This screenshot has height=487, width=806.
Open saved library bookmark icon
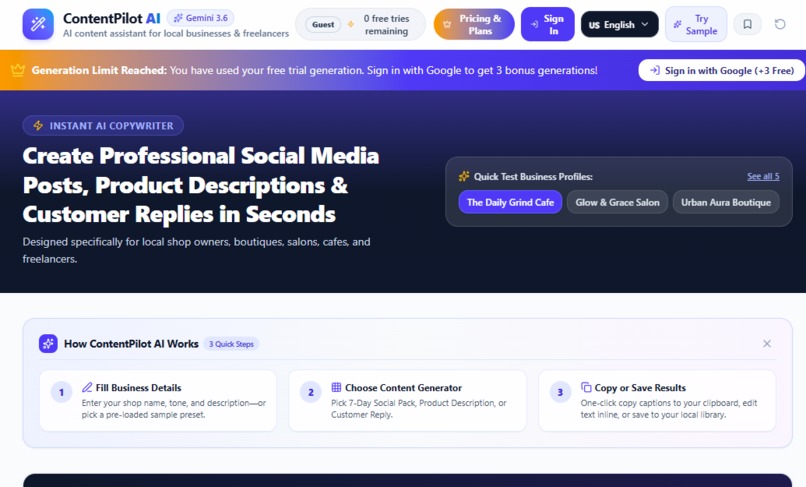point(747,24)
